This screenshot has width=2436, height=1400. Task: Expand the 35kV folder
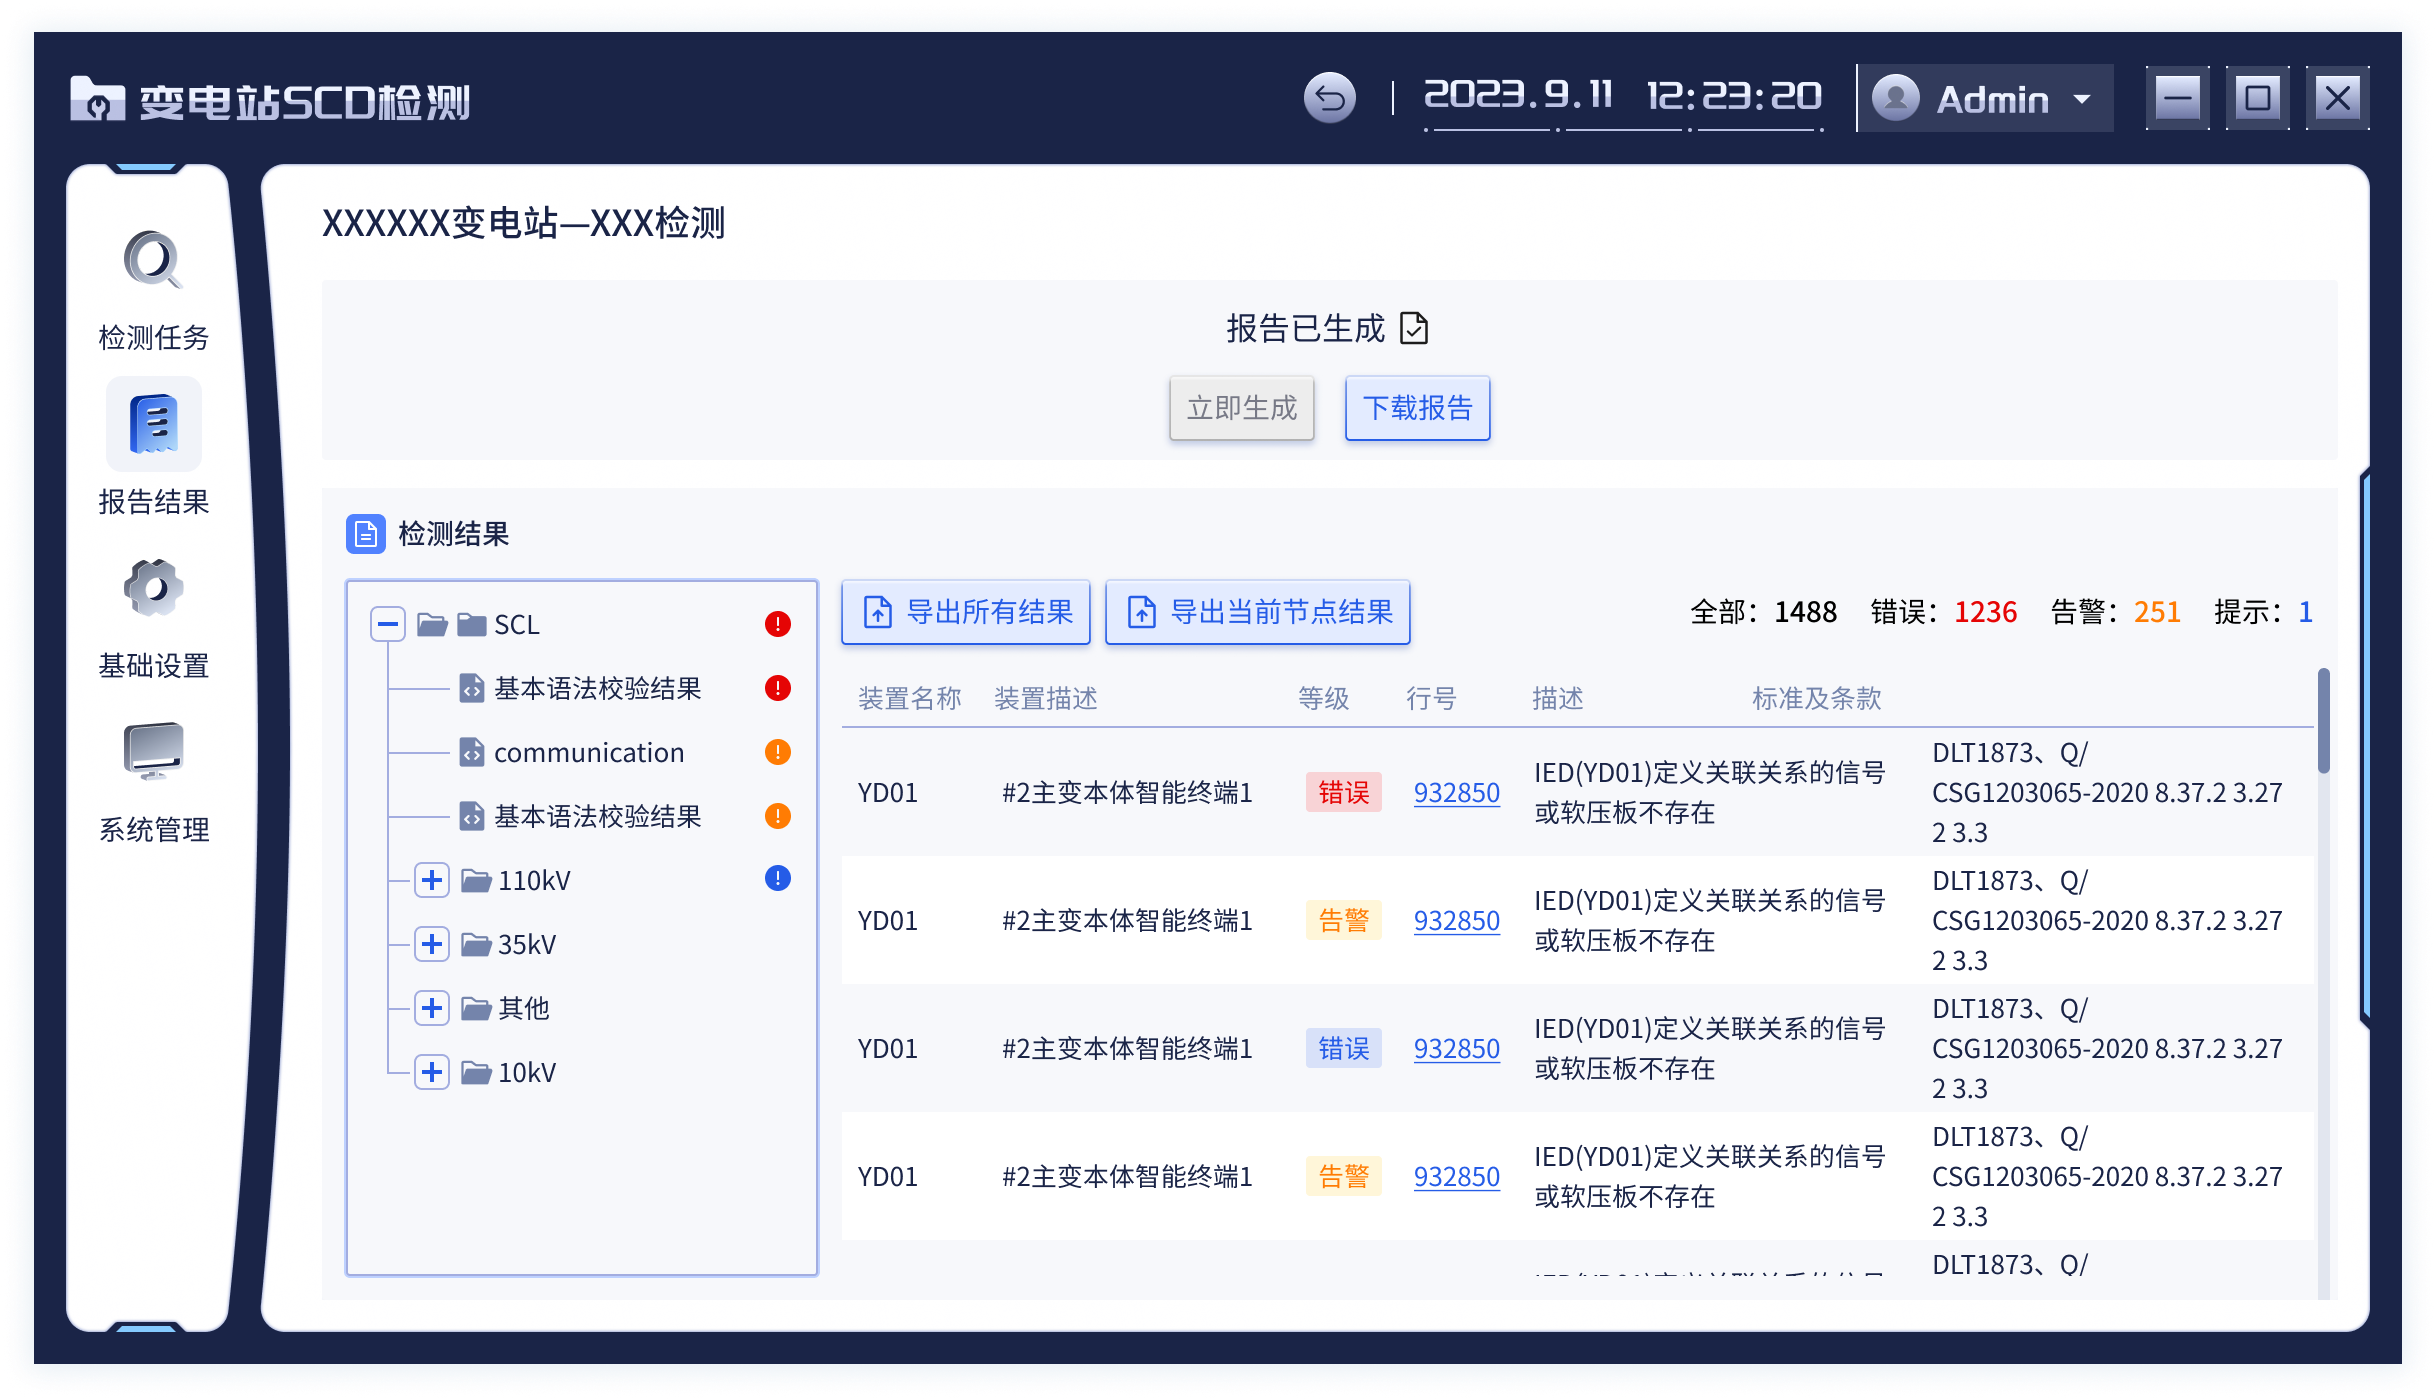pos(431,944)
